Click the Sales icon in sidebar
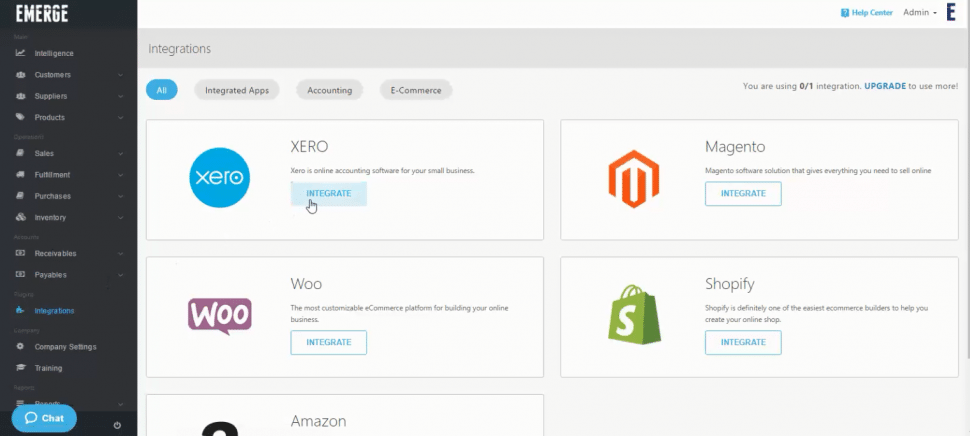 click(20, 153)
